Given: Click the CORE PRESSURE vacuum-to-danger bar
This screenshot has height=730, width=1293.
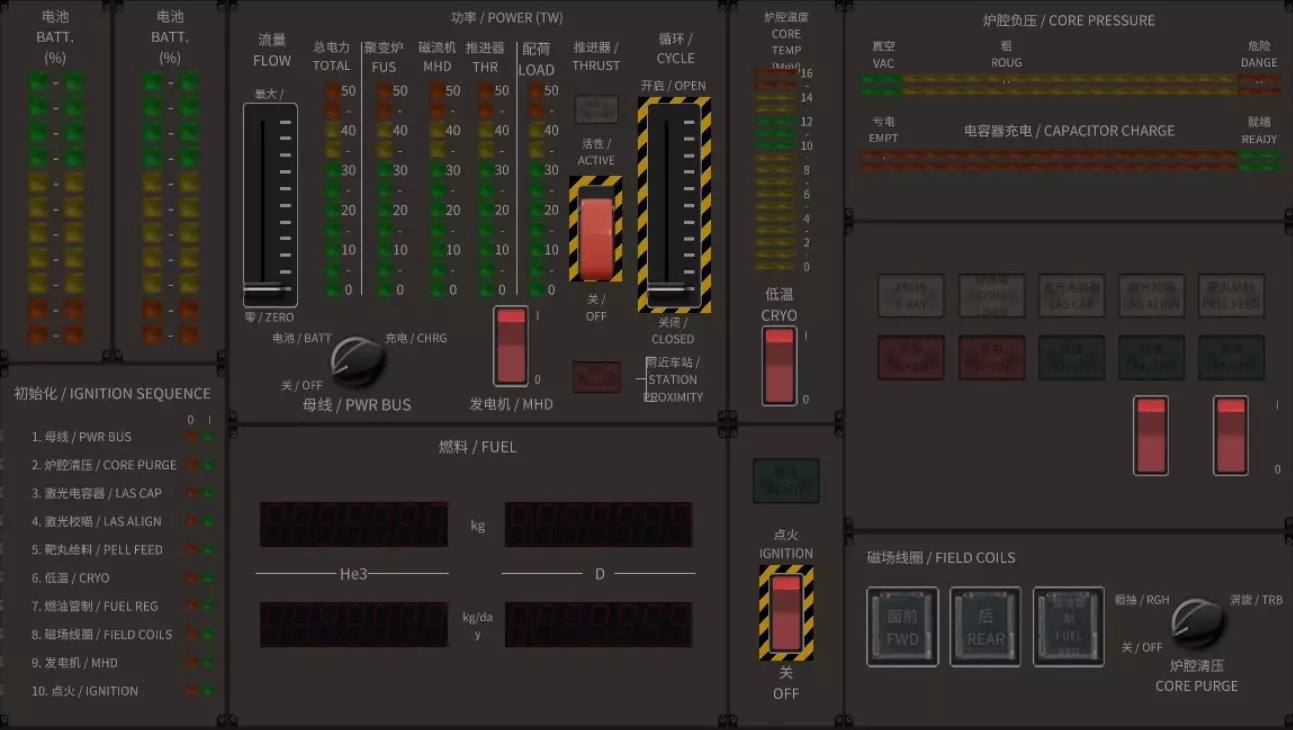Looking at the screenshot, I should pyautogui.click(x=1070, y=84).
